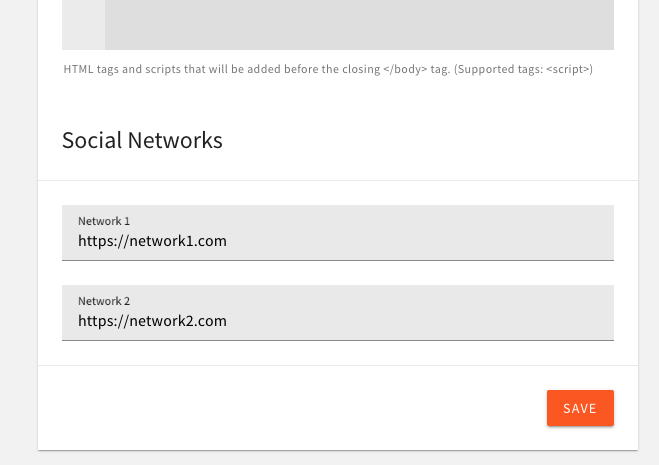Click the "Network 2" field label
659x465 pixels.
104,300
